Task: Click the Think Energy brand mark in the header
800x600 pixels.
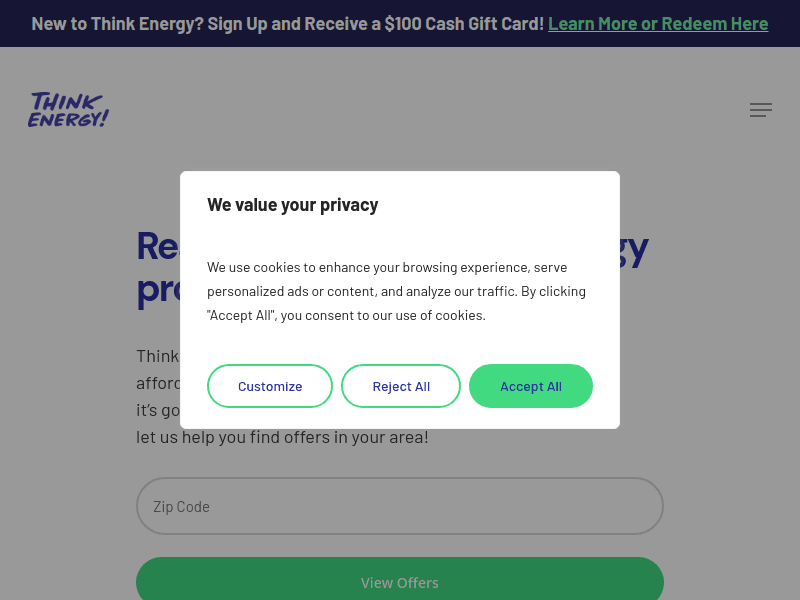Action: point(67,110)
